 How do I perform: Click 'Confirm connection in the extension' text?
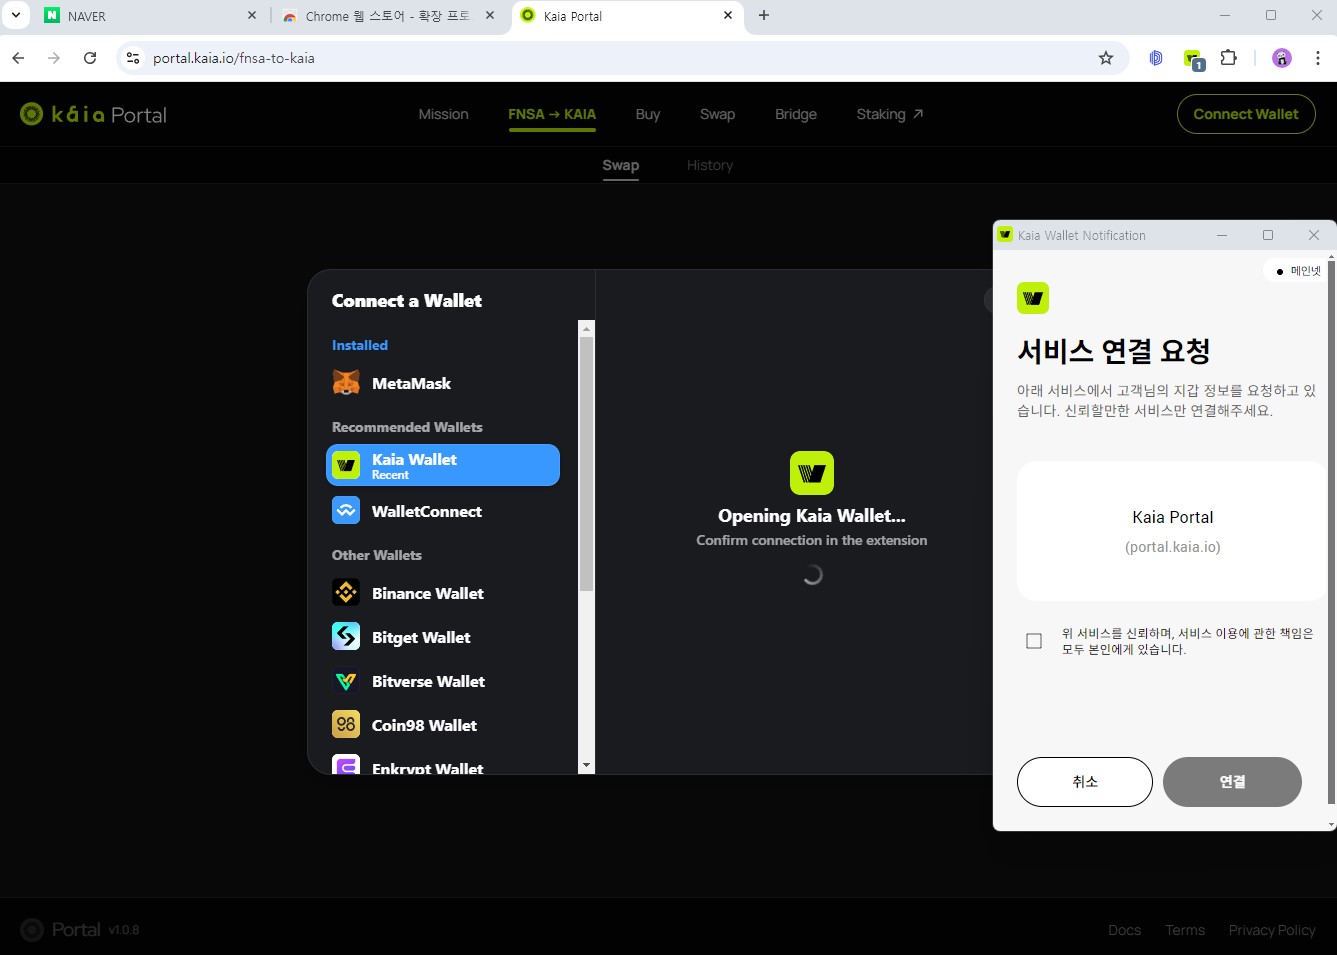[x=812, y=540]
